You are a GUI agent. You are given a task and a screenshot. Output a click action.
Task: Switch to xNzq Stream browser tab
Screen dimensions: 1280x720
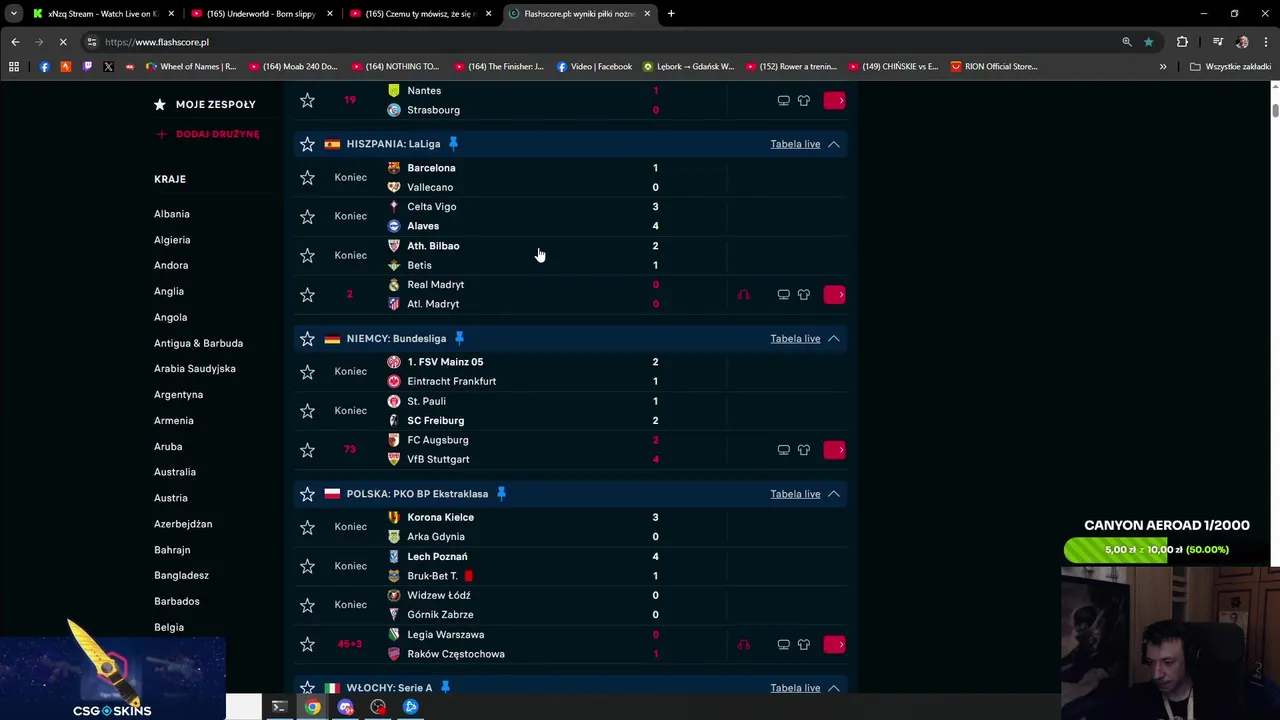point(103,14)
